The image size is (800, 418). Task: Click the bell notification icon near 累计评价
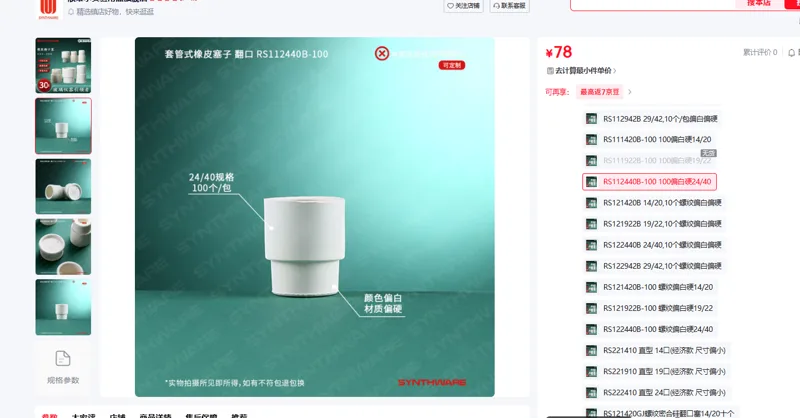pyautogui.click(x=792, y=53)
